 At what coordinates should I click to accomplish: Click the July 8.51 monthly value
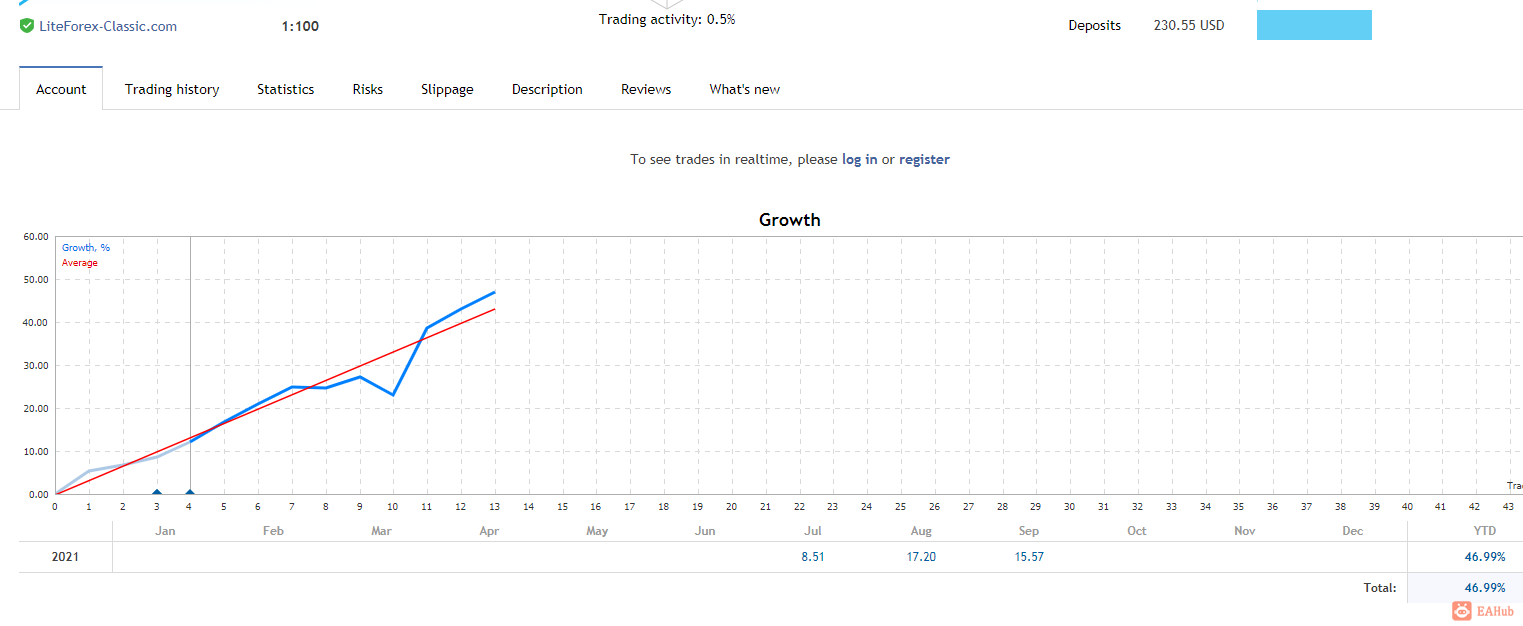coord(812,557)
